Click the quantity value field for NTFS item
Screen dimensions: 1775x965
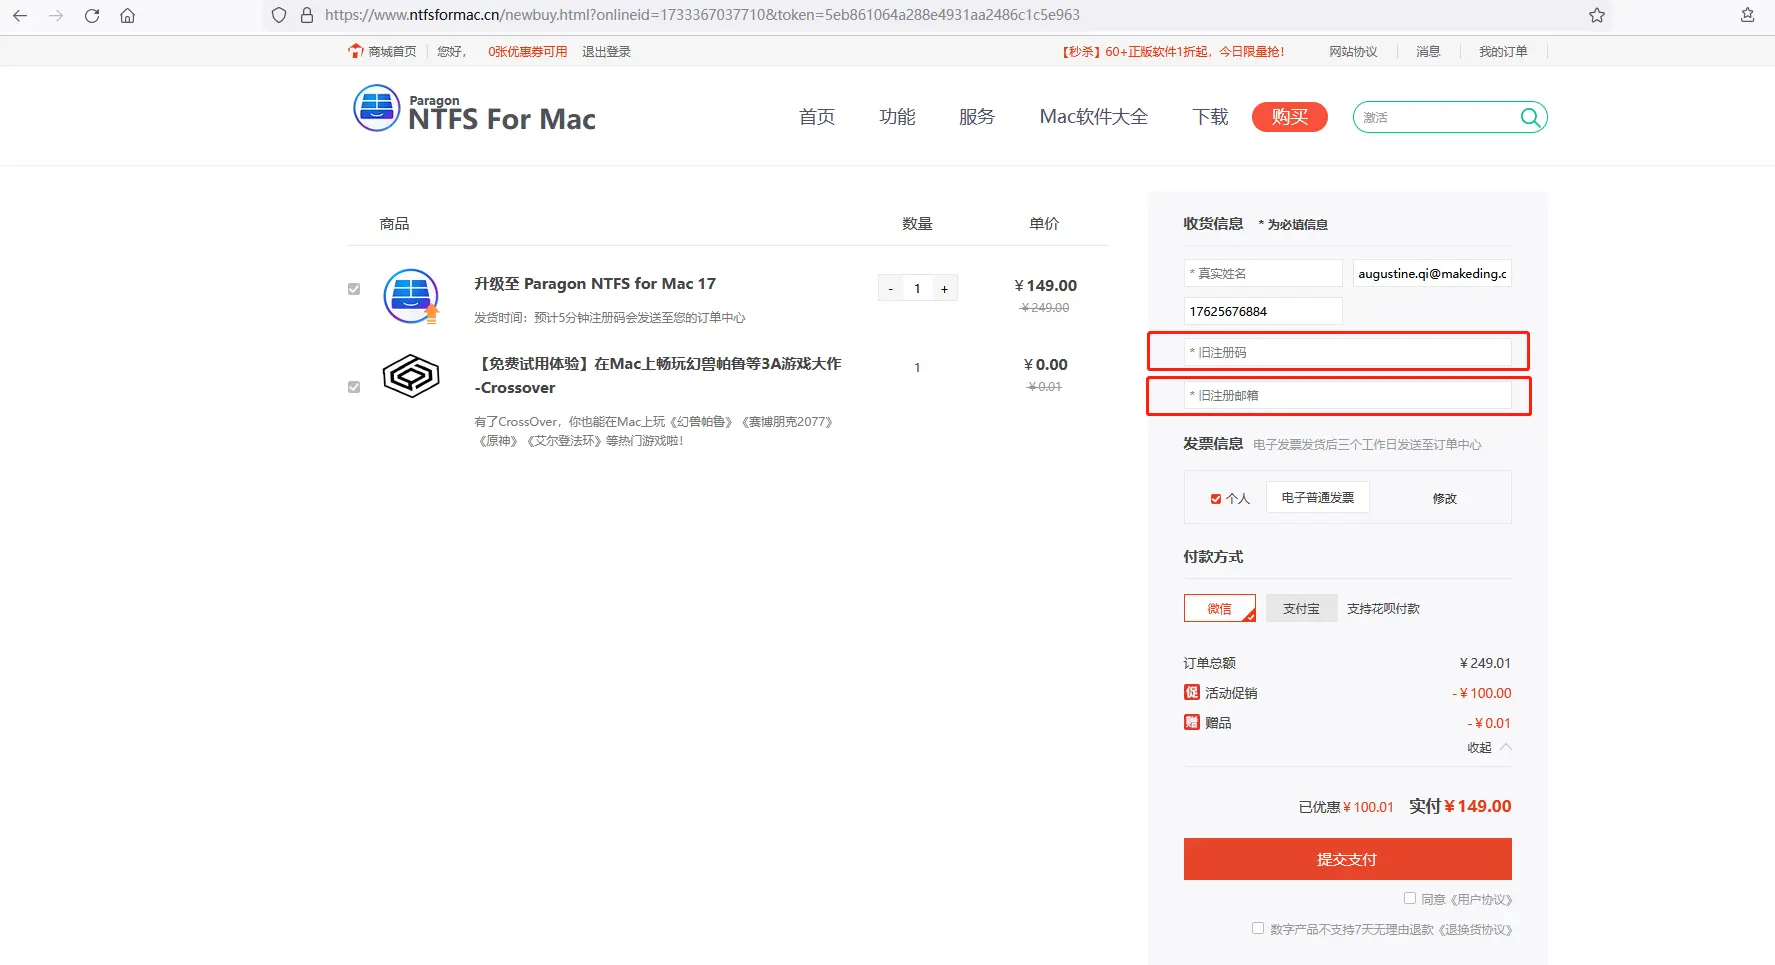click(x=917, y=289)
